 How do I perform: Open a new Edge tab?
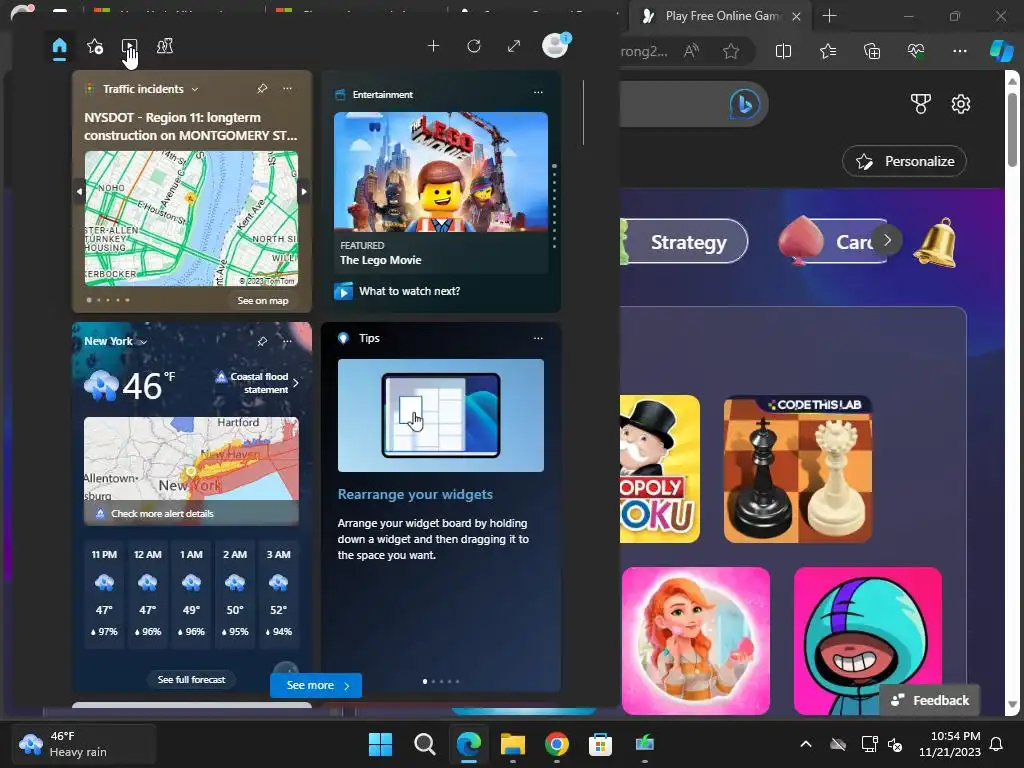coord(829,16)
